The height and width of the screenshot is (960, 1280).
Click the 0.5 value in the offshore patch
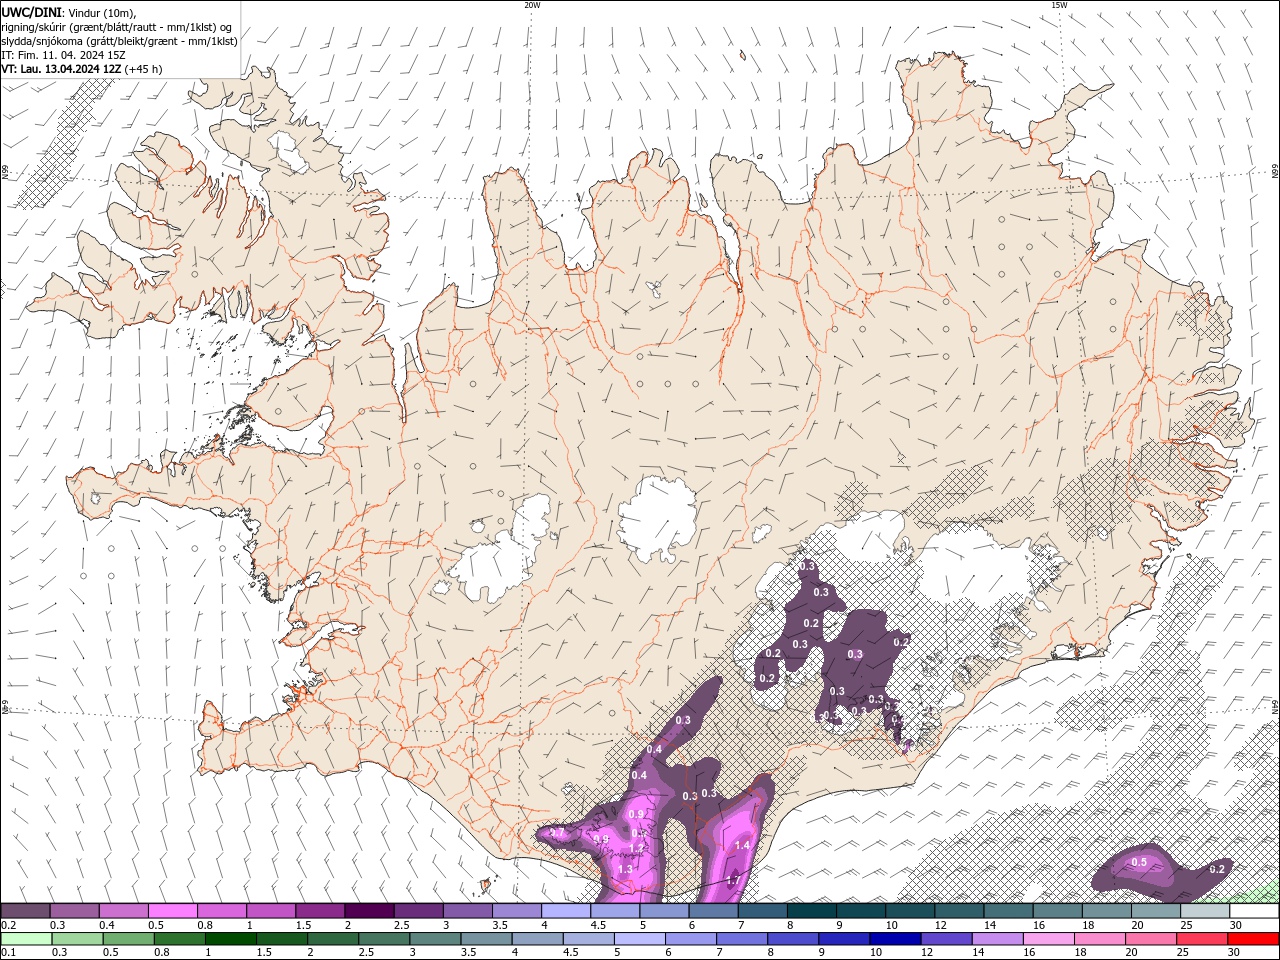tap(1139, 862)
